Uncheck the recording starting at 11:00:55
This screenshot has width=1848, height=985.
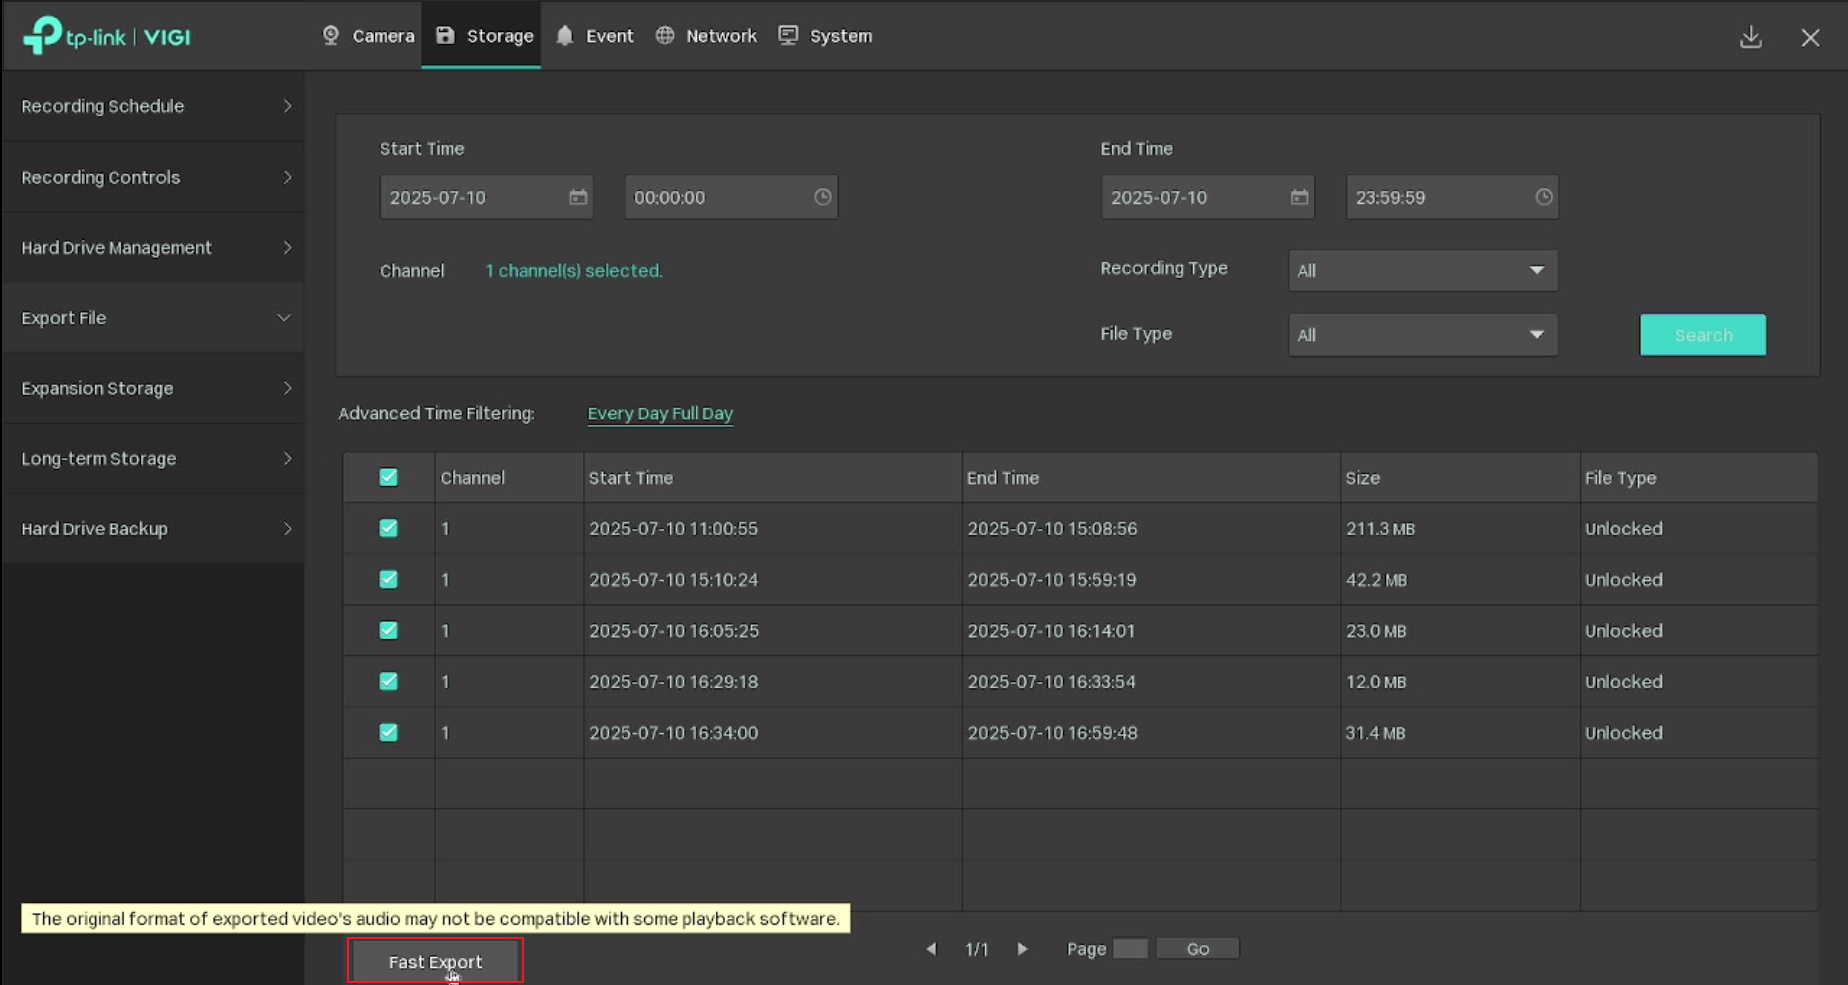pos(388,528)
